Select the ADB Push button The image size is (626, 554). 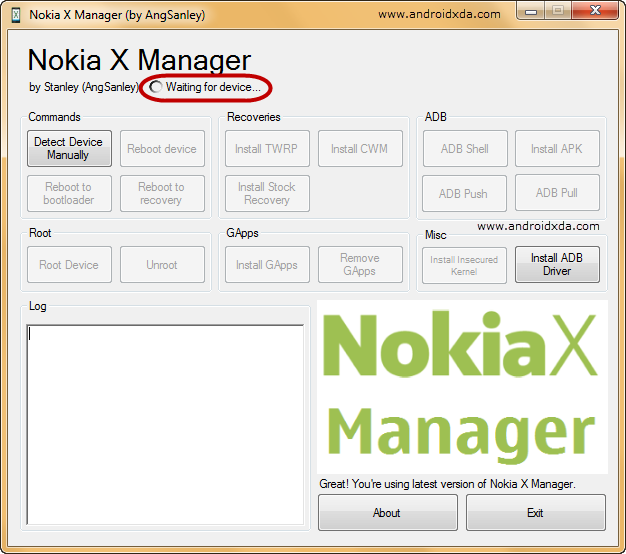point(464,194)
